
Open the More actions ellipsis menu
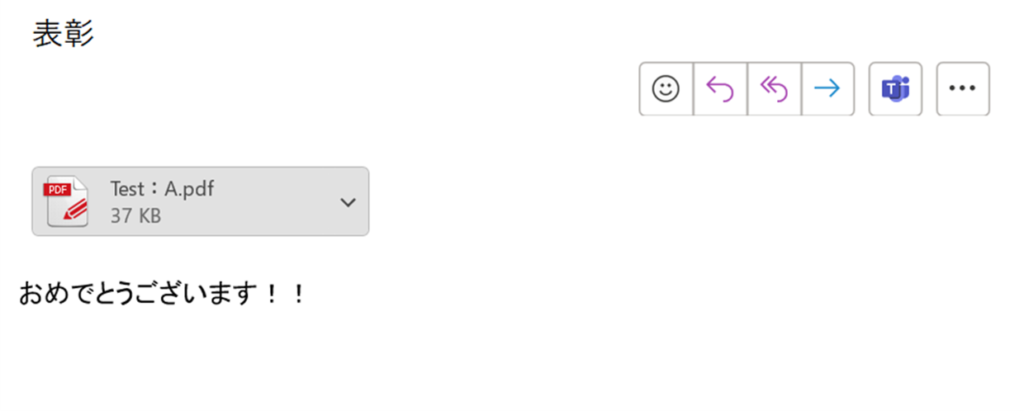pyautogui.click(x=962, y=89)
